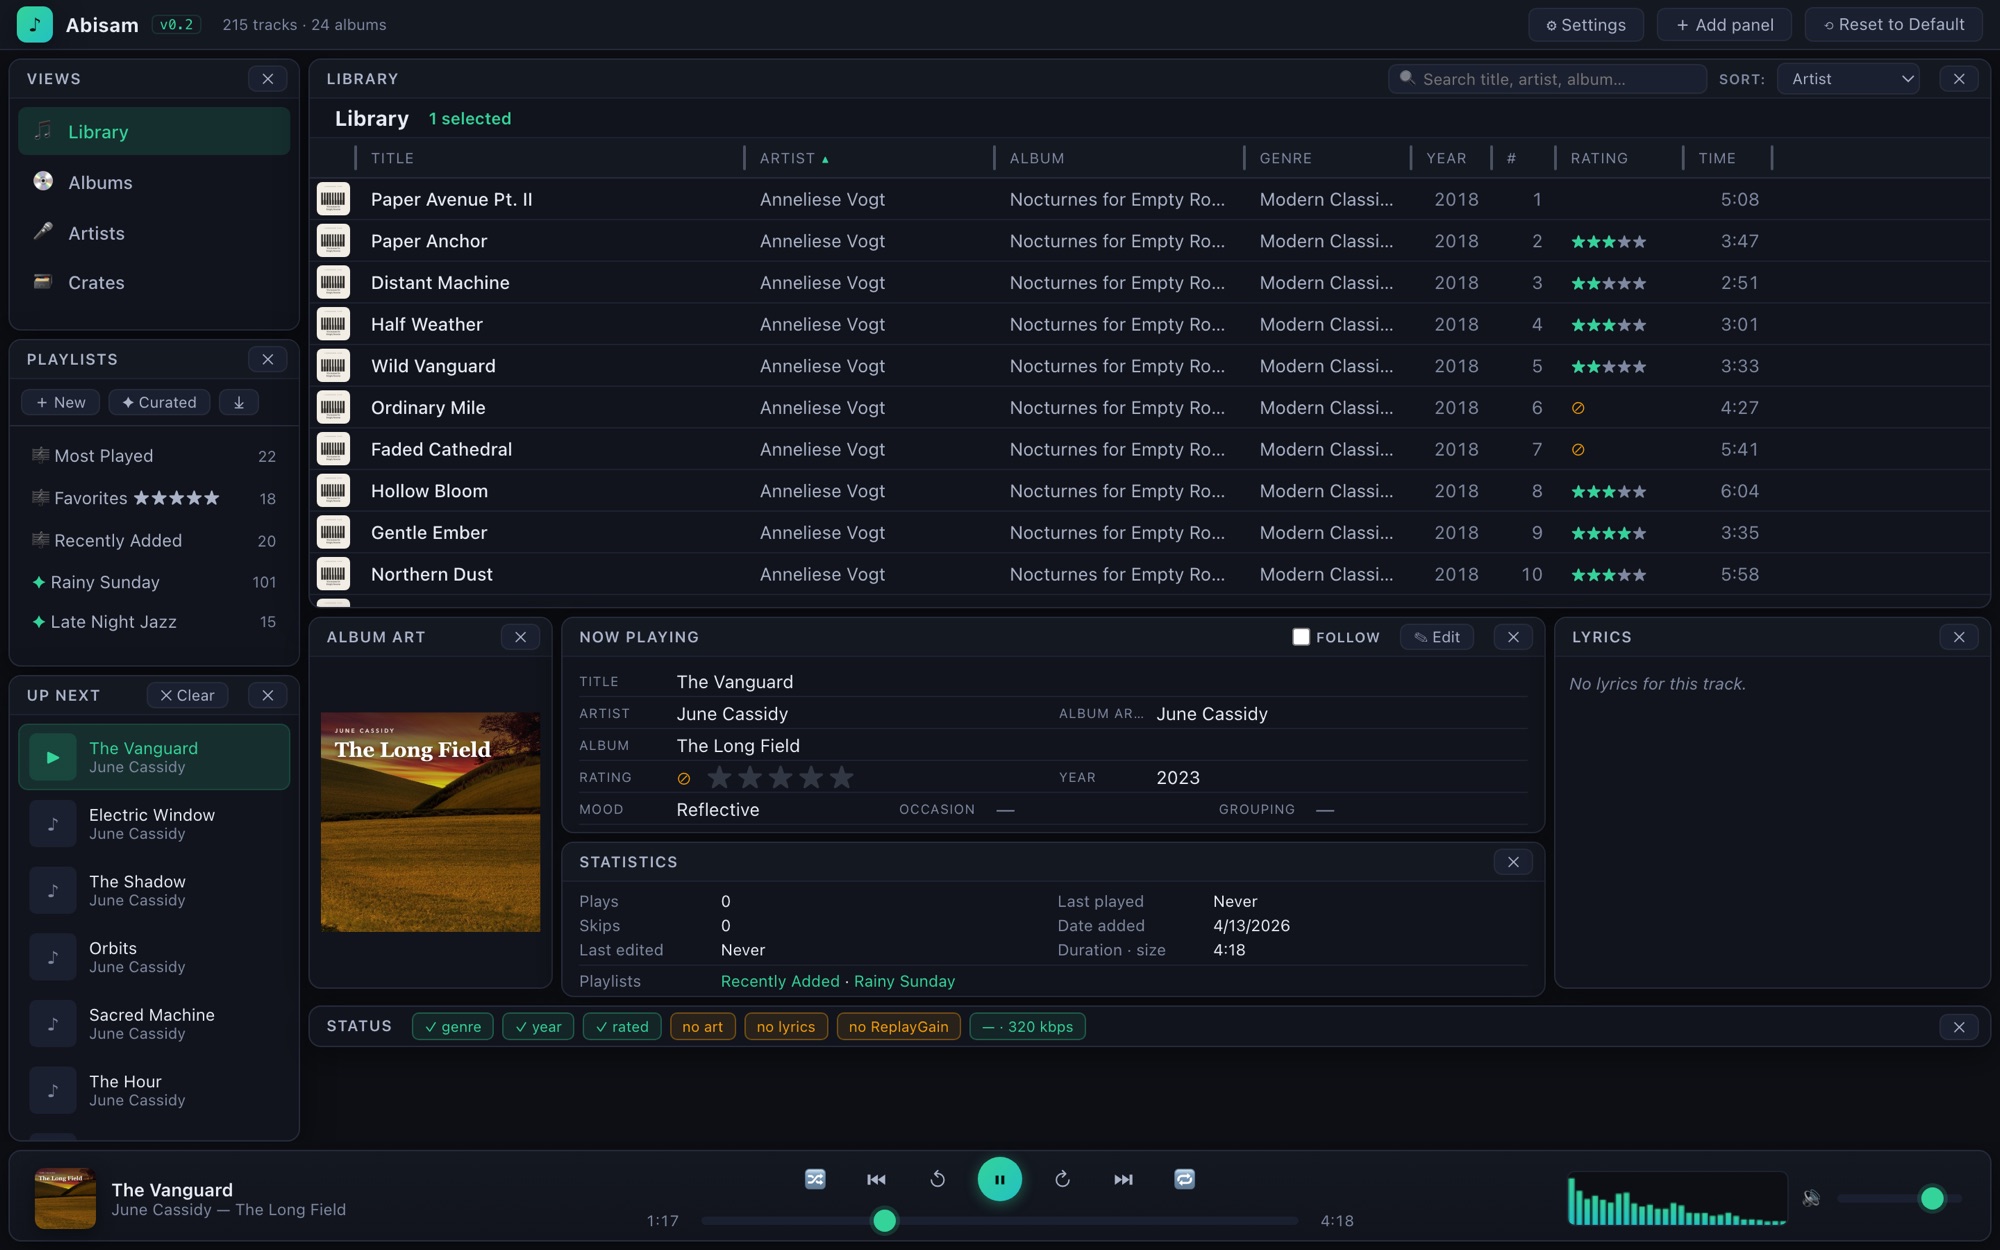The width and height of the screenshot is (2000, 1250).
Task: Click note icon beside Orbits
Action: coord(53,957)
